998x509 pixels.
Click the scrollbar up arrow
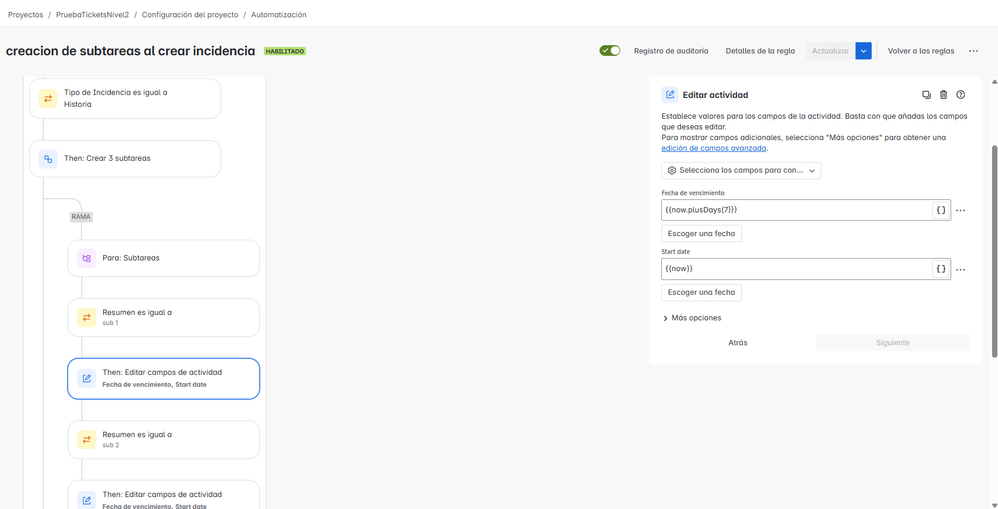(x=994, y=81)
